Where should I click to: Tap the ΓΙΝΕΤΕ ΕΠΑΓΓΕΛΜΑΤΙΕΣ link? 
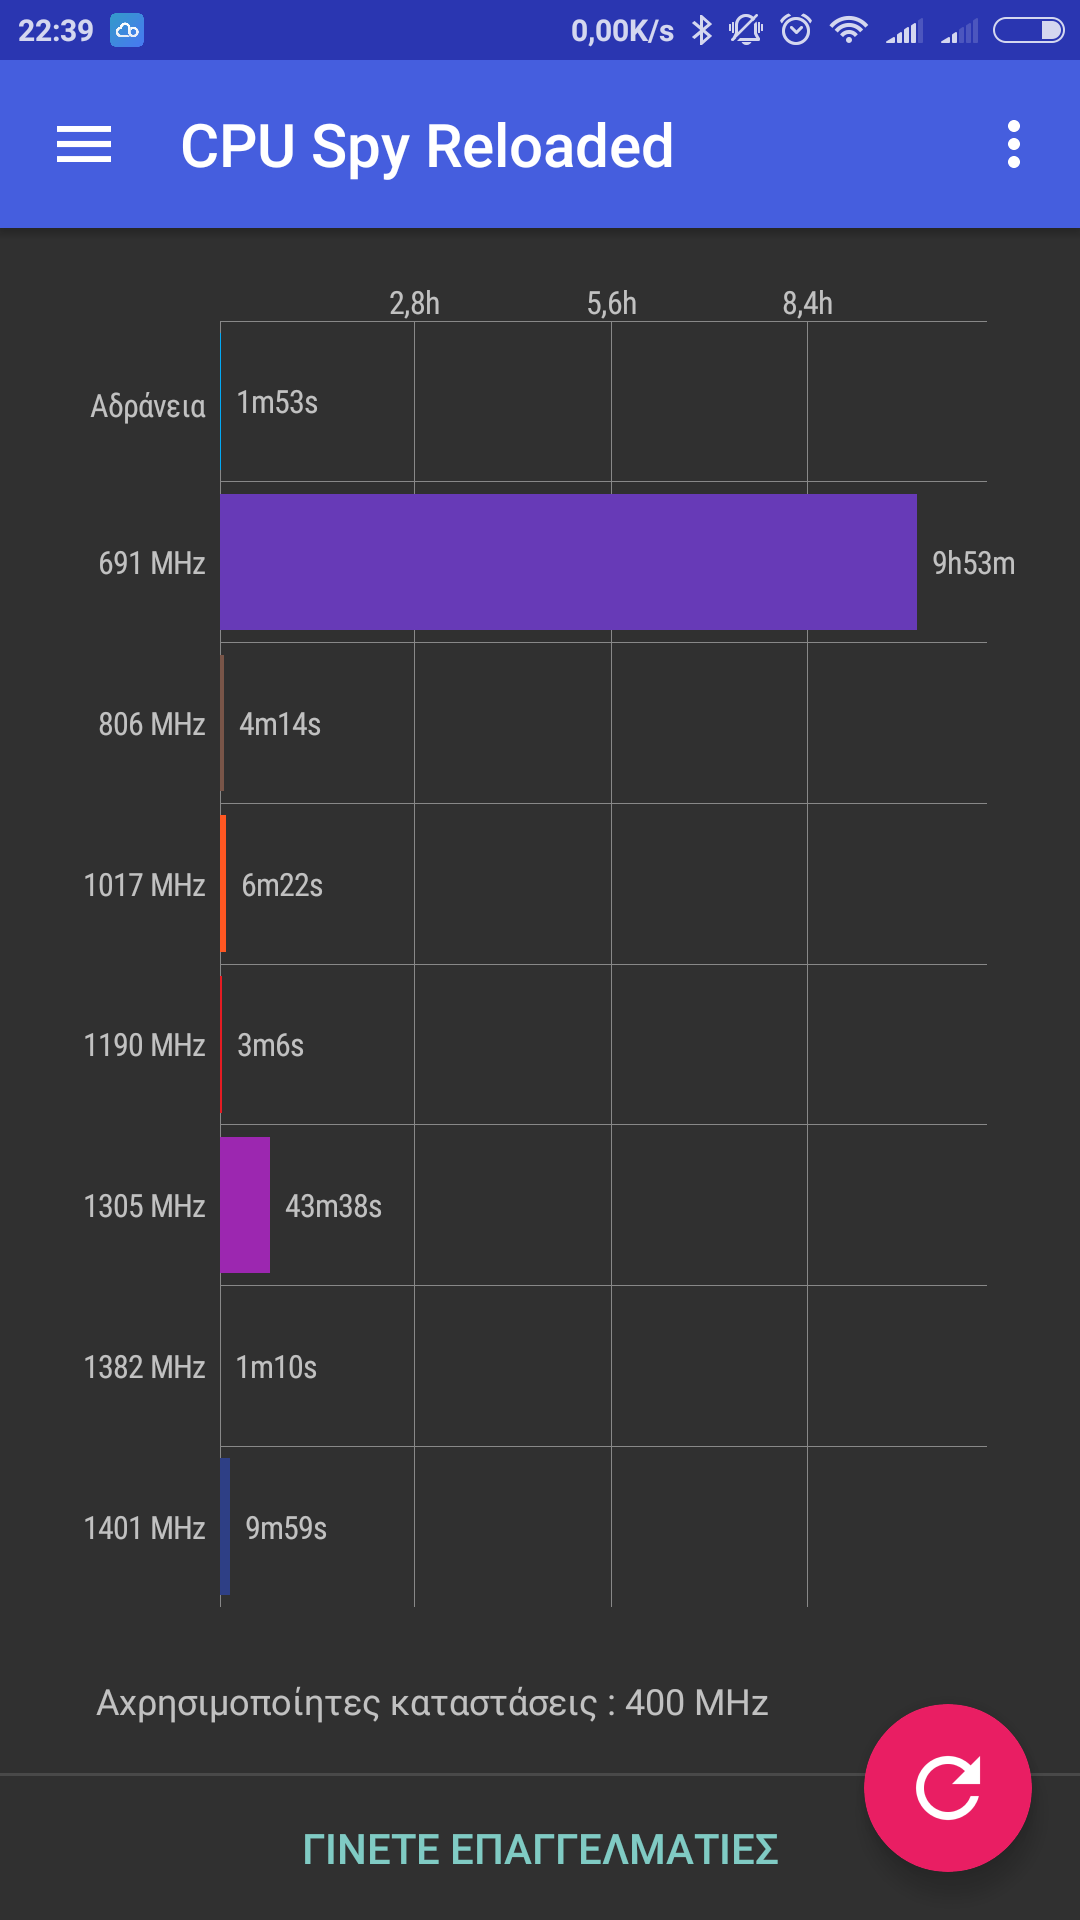point(540,1850)
